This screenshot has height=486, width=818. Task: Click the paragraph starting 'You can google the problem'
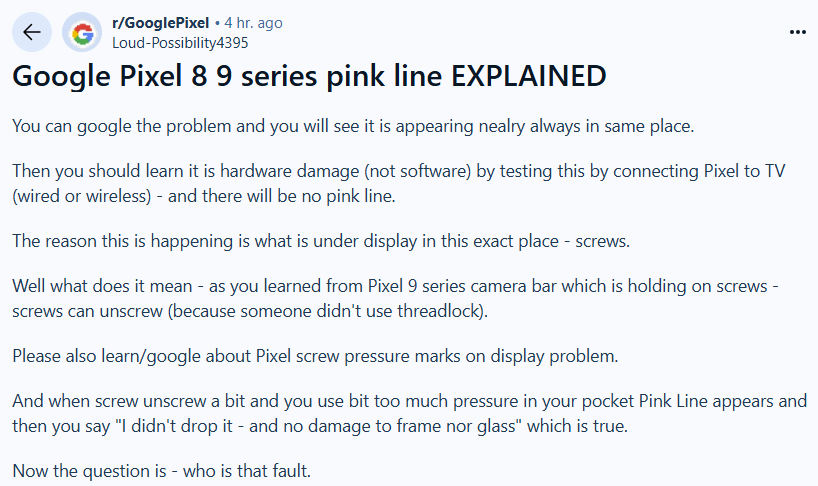pyautogui.click(x=353, y=126)
